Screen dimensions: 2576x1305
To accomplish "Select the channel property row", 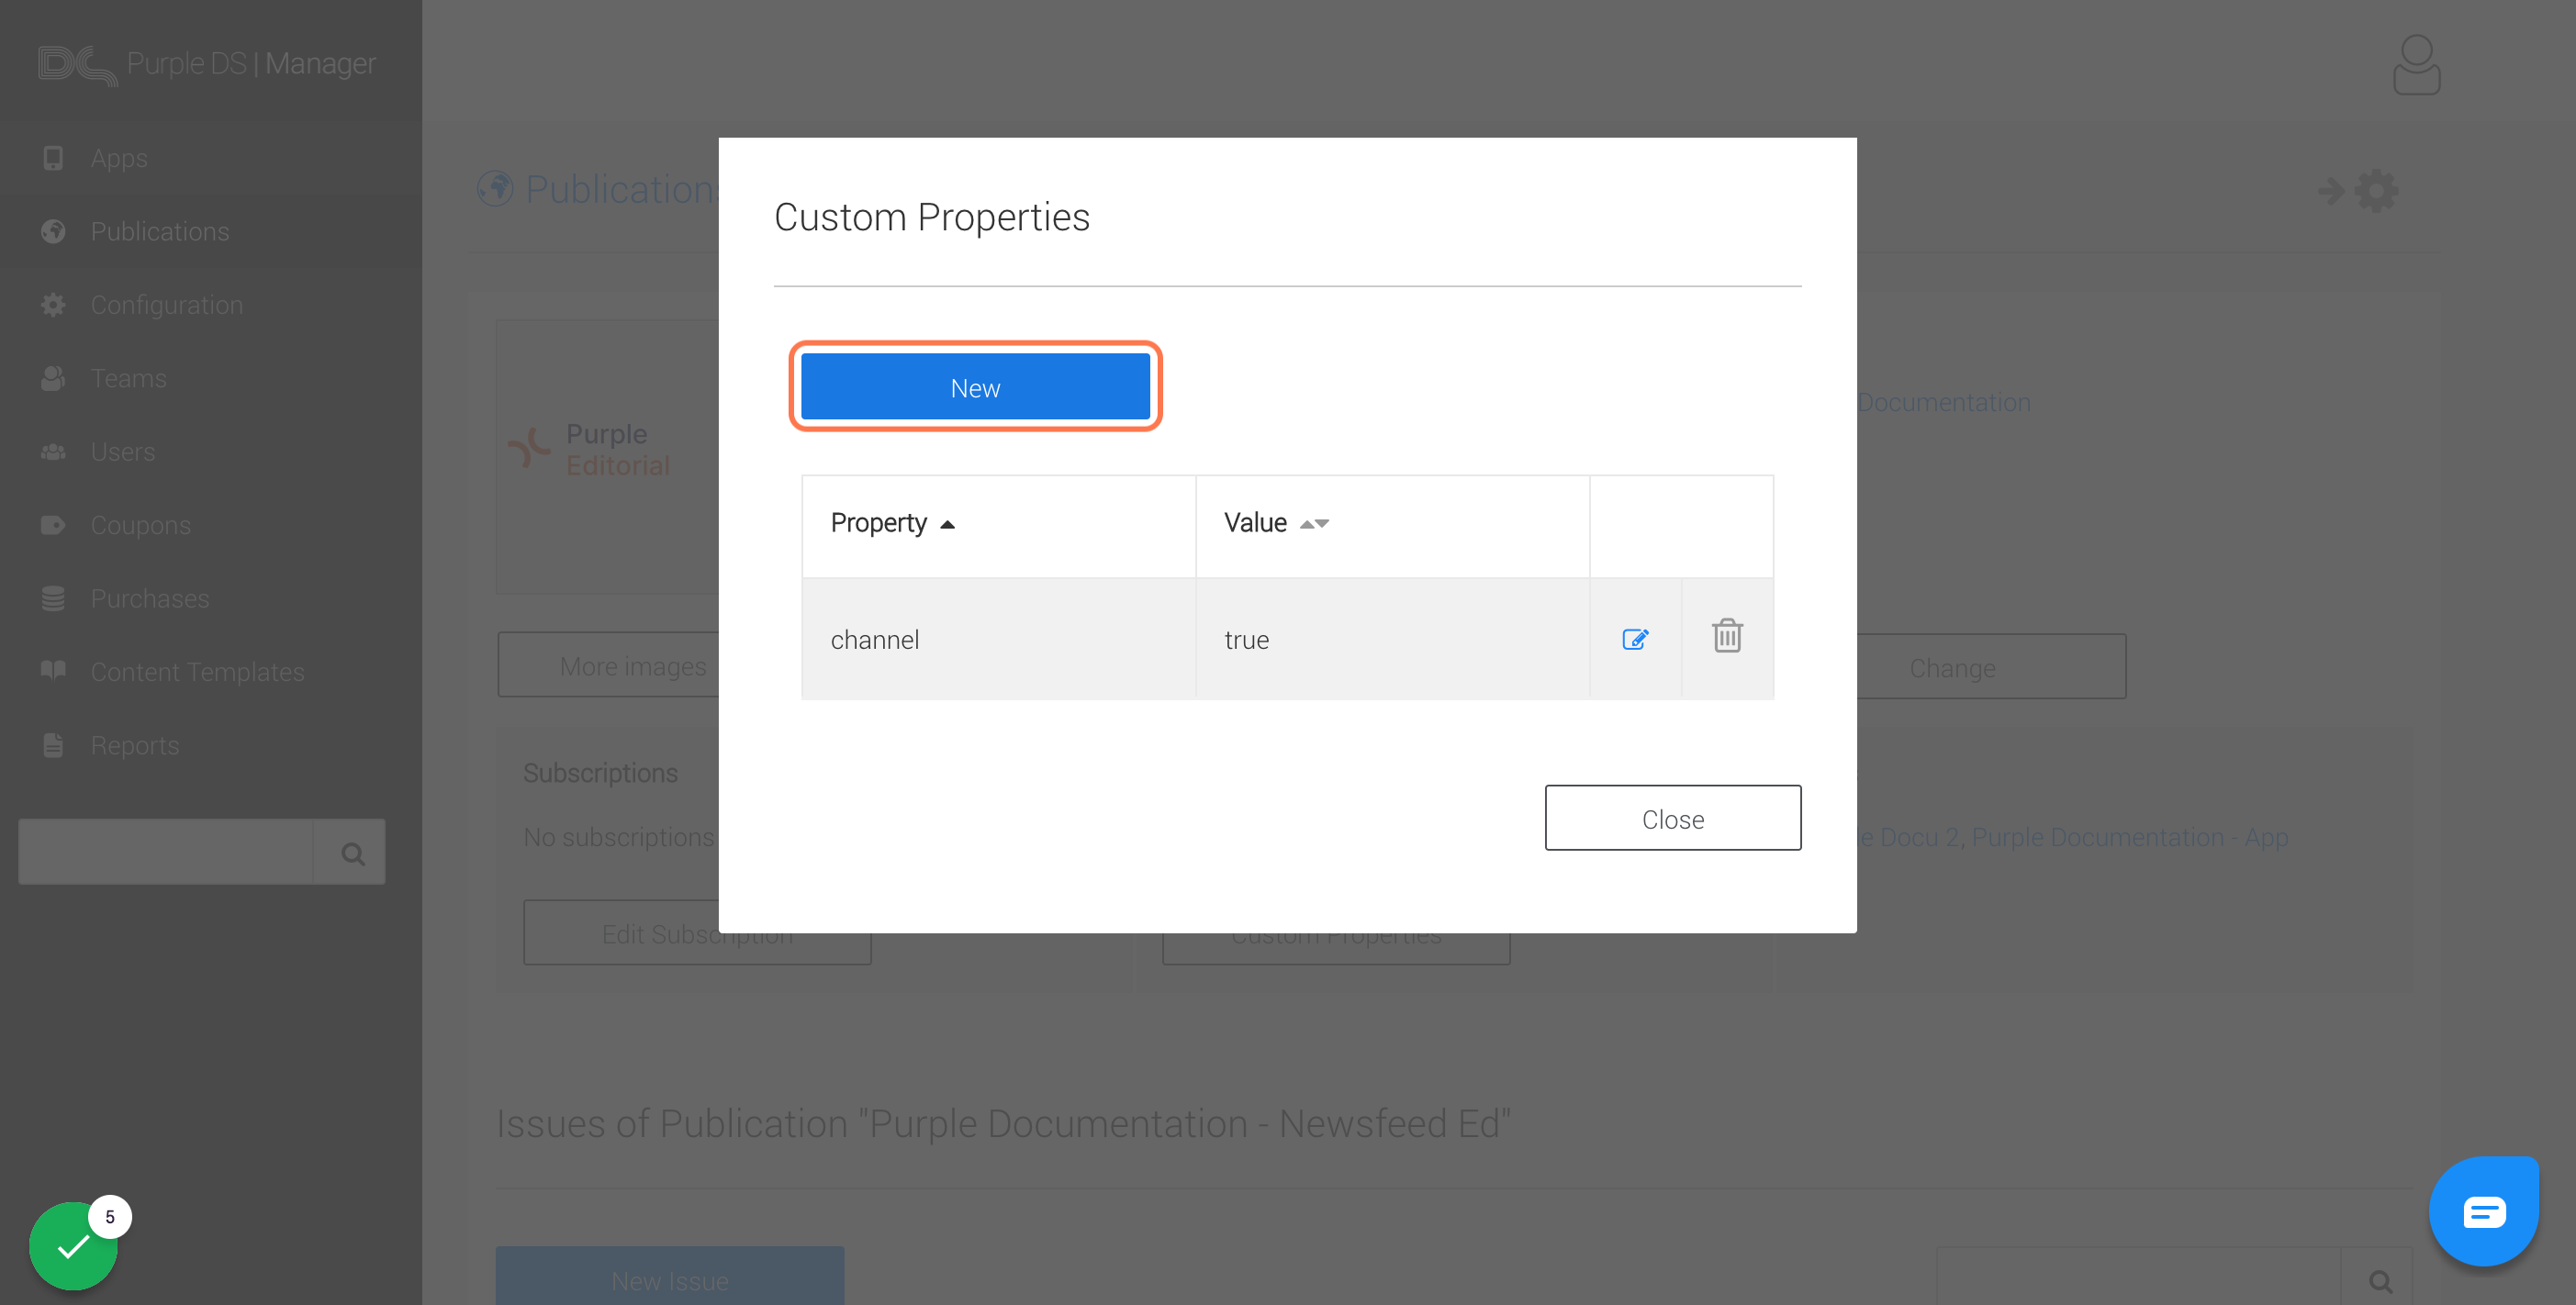I will (x=1195, y=639).
